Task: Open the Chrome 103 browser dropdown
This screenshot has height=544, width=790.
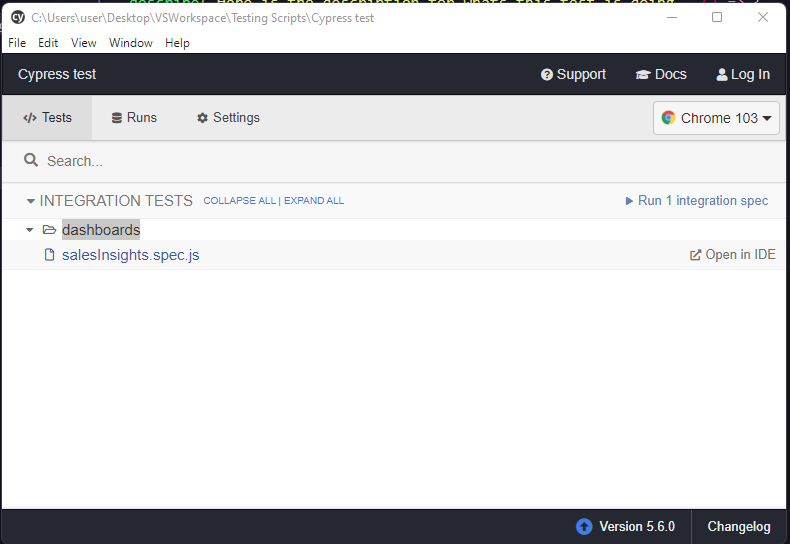Action: click(x=716, y=118)
